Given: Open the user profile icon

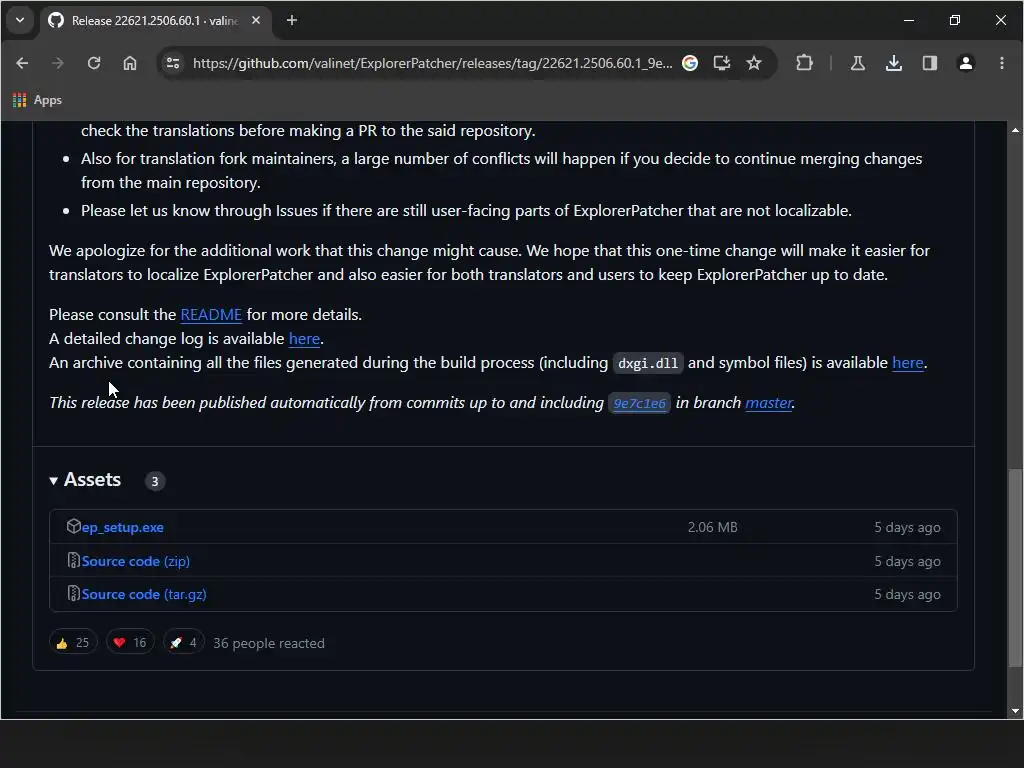Looking at the screenshot, I should (x=965, y=63).
